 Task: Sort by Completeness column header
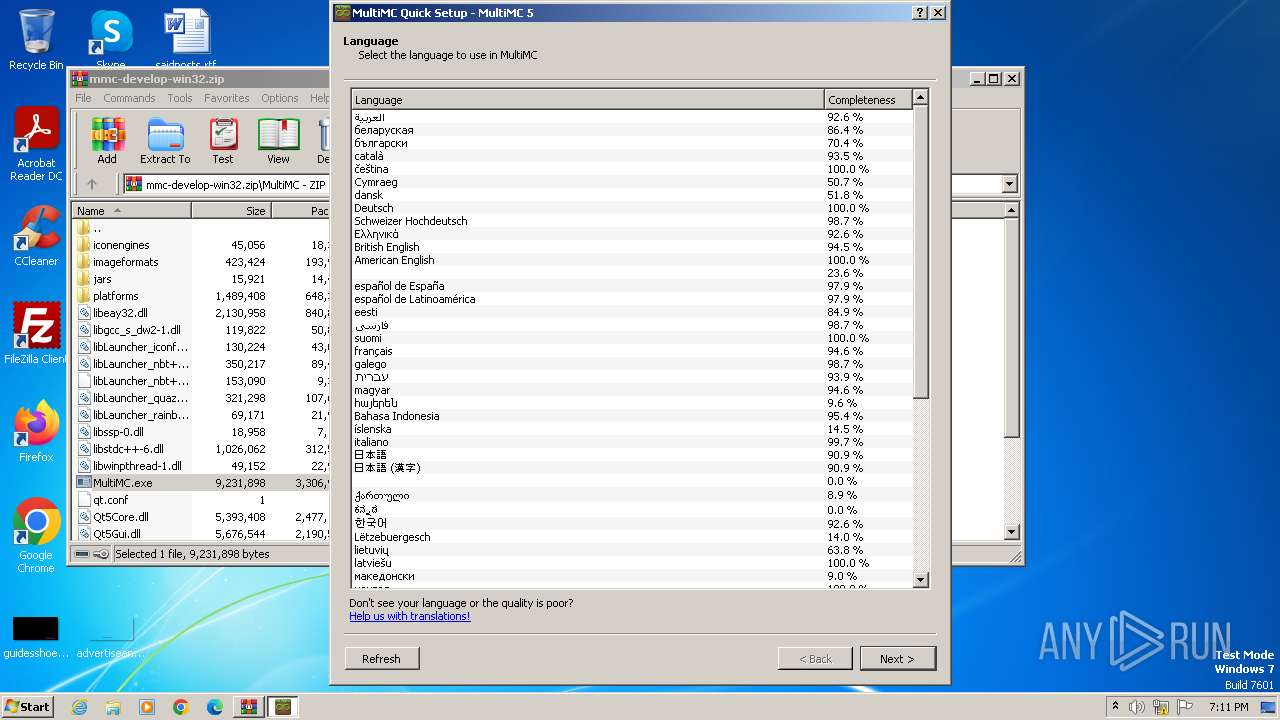868,100
